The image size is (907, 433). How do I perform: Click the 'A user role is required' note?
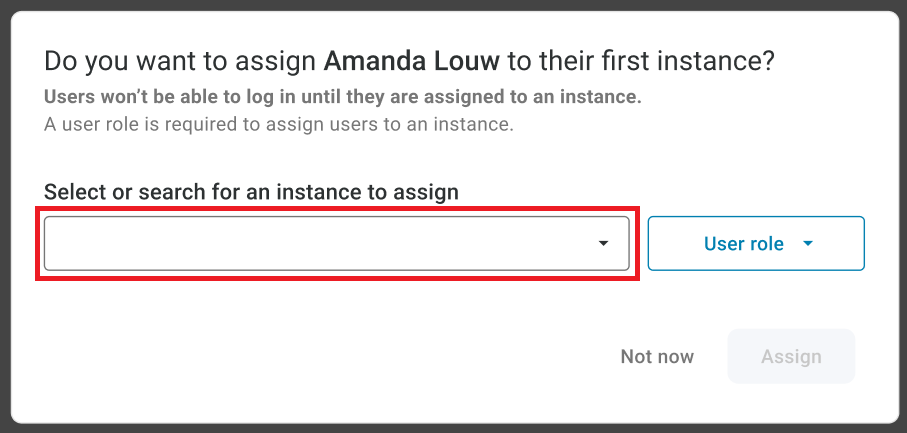coord(279,125)
